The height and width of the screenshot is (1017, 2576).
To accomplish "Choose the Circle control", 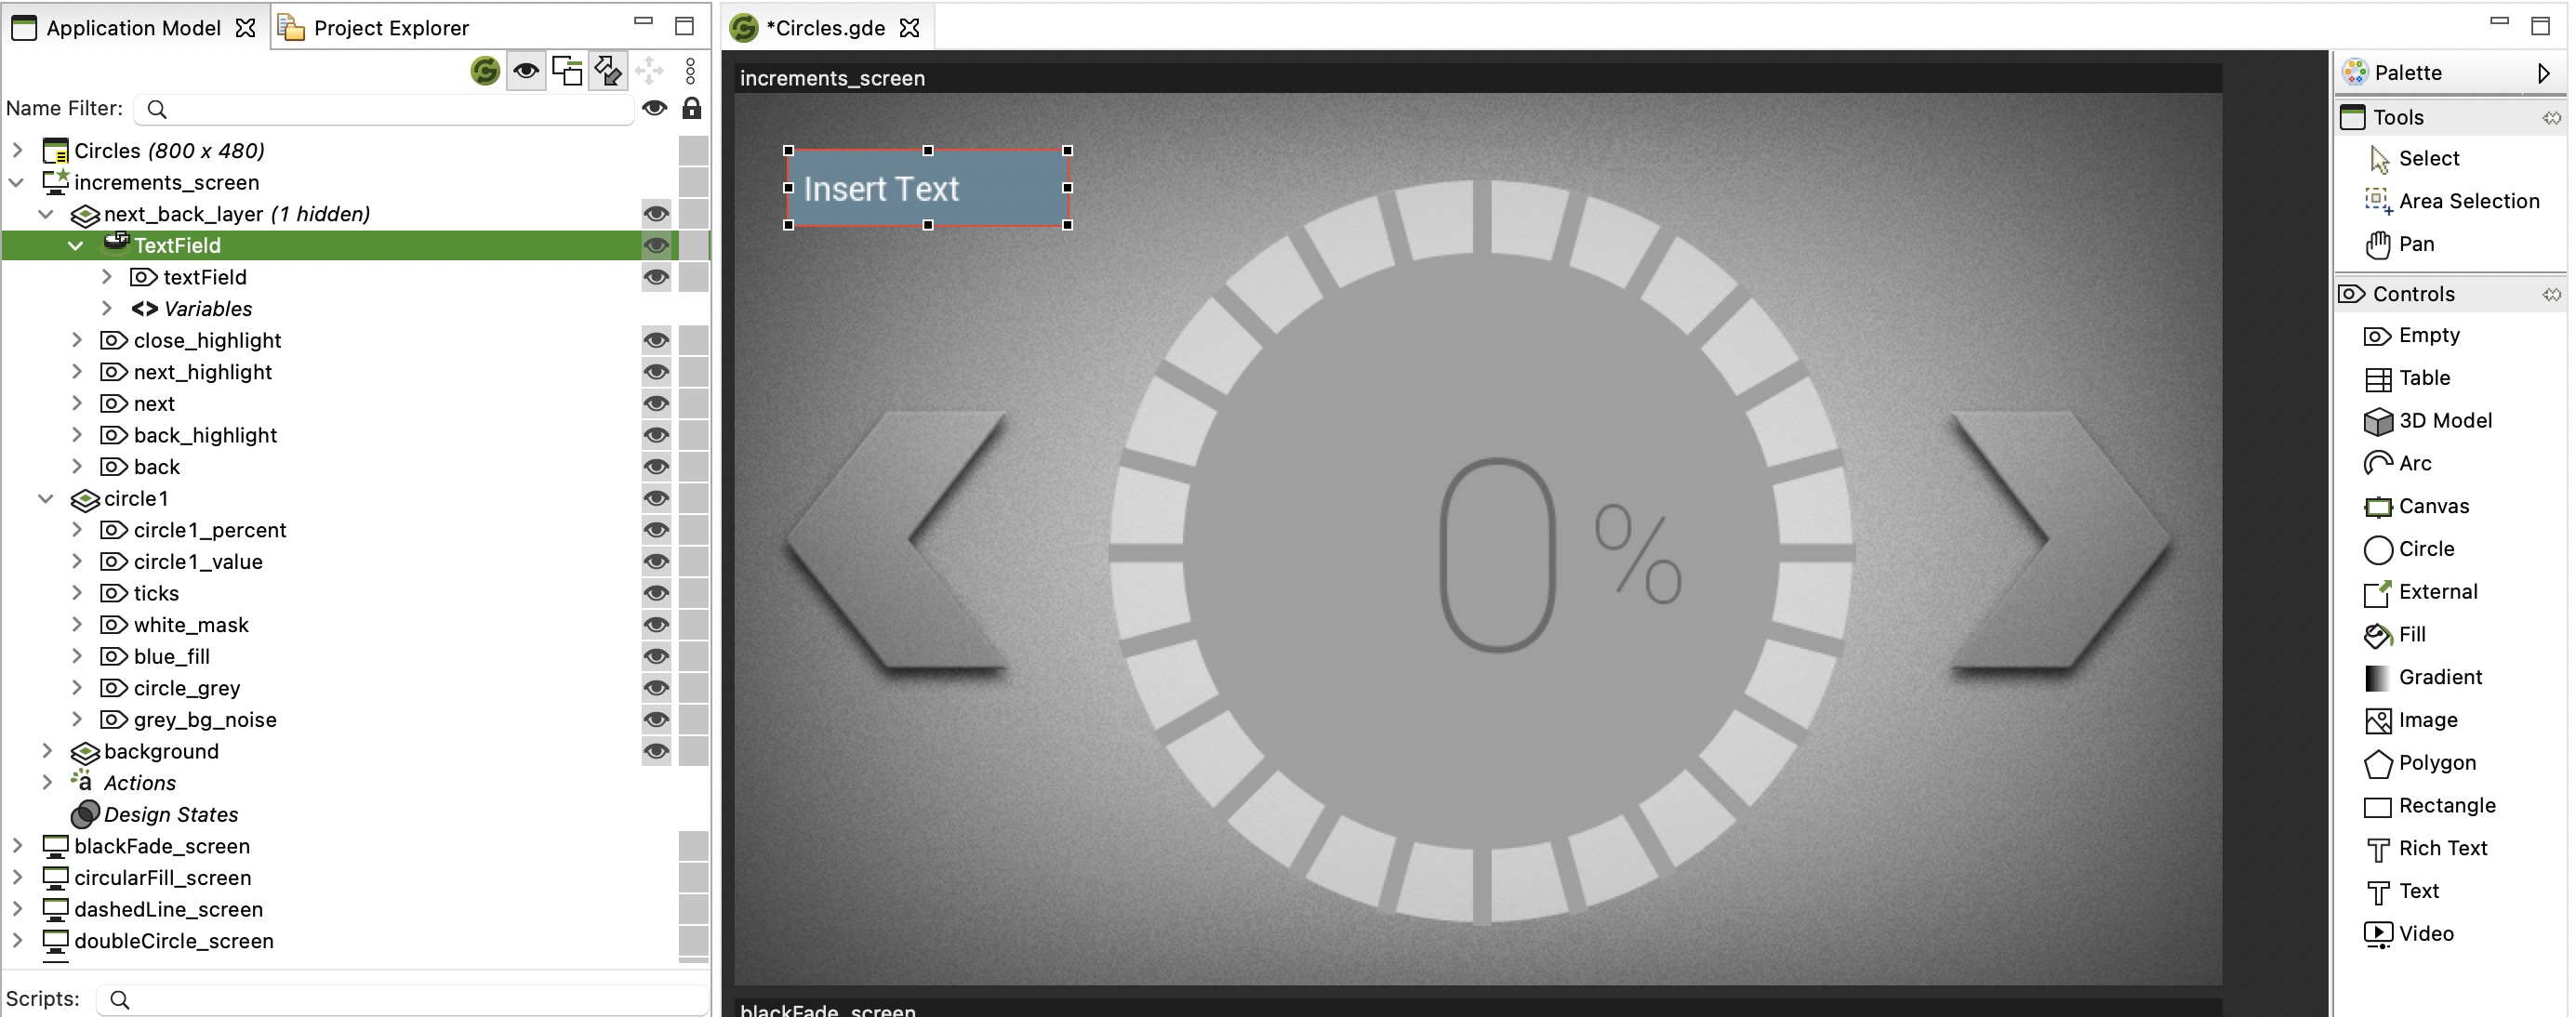I will point(2409,549).
